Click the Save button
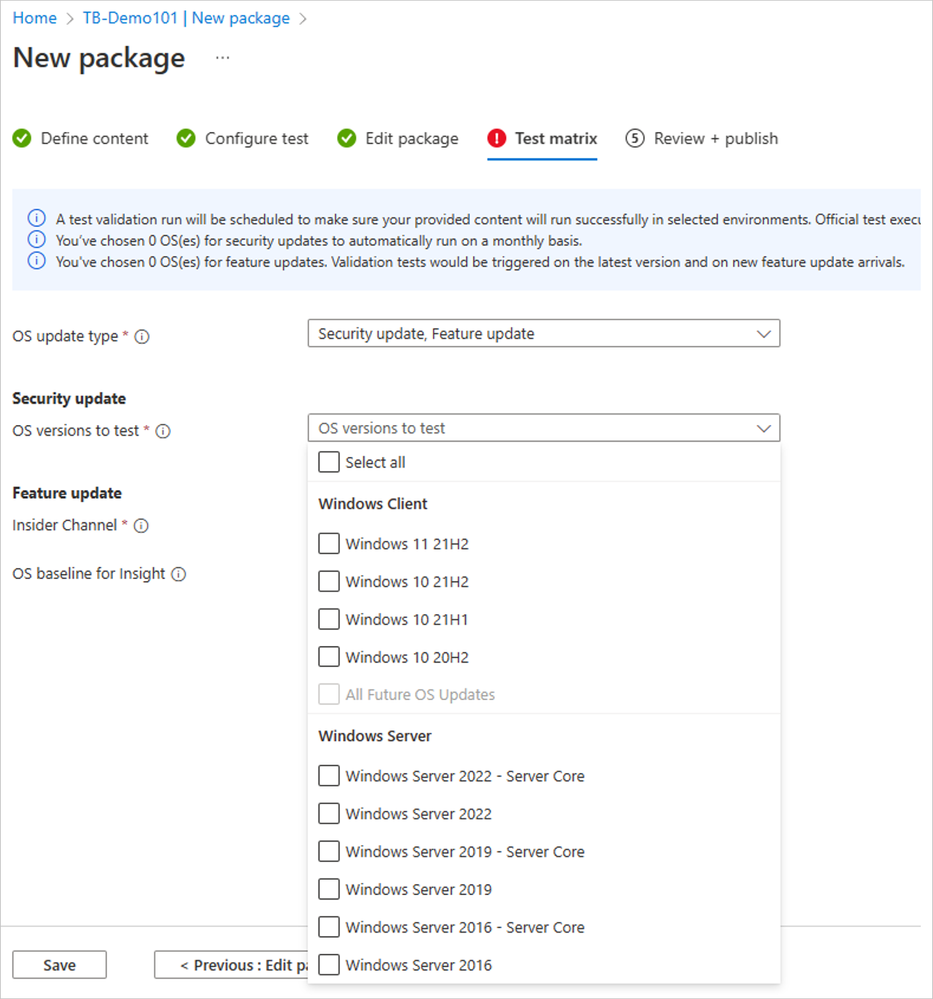Image resolution: width=933 pixels, height=999 pixels. (59, 965)
